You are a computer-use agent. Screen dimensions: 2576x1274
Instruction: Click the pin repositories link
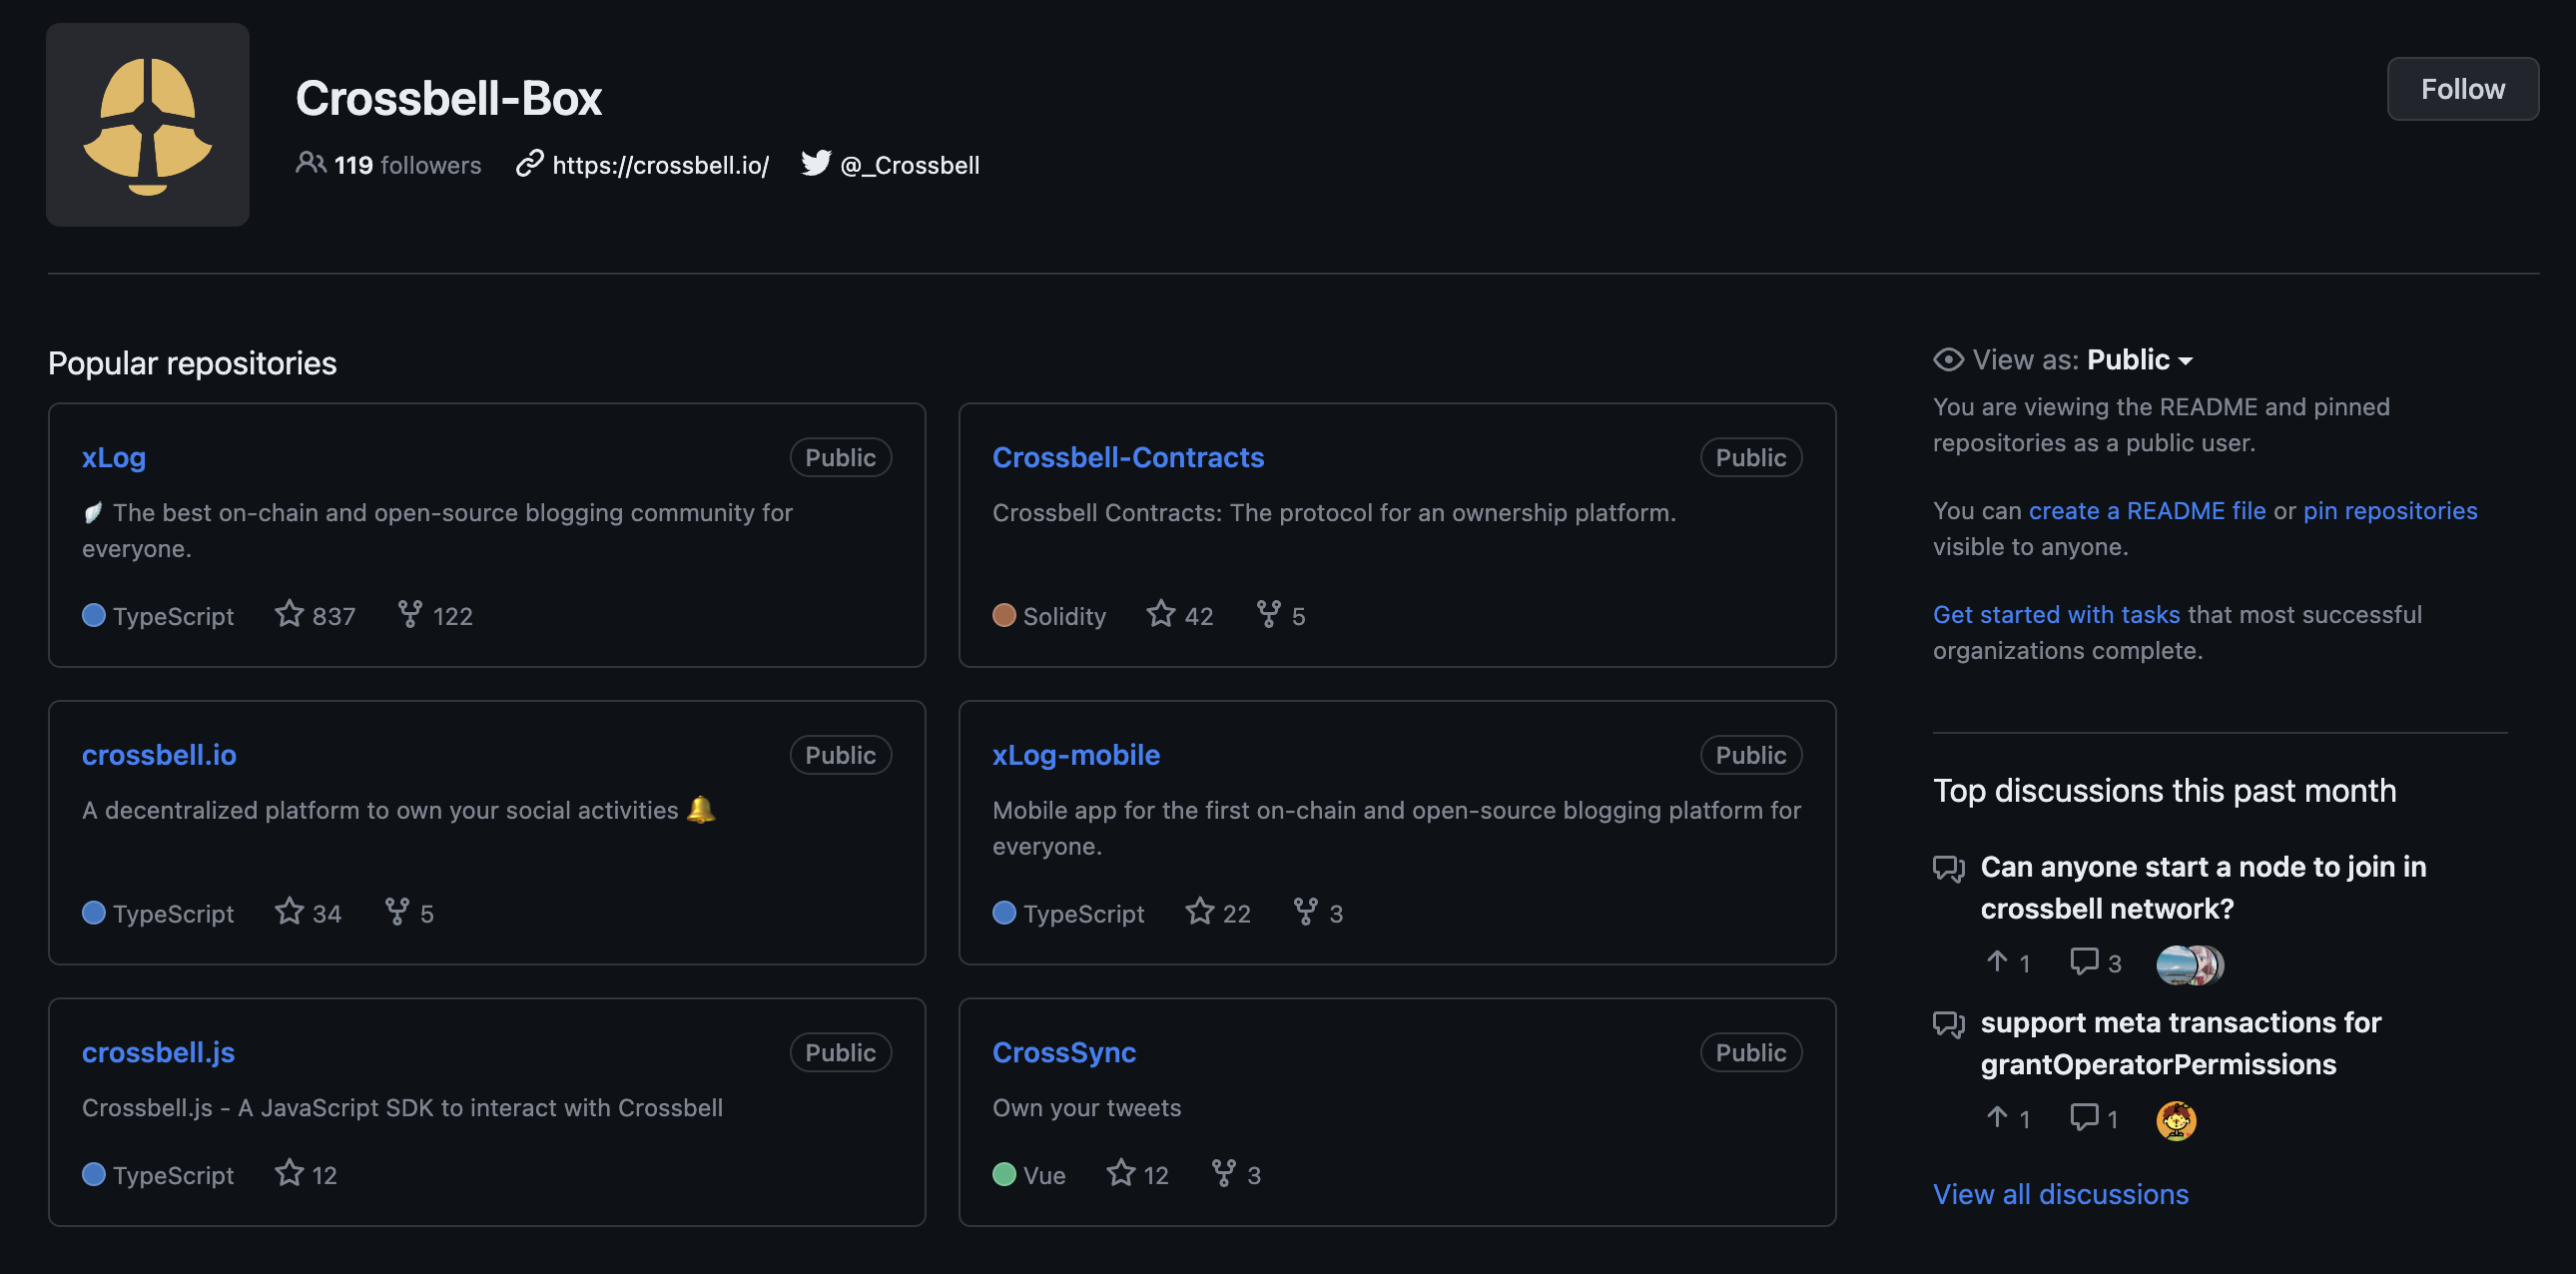pyautogui.click(x=2389, y=510)
